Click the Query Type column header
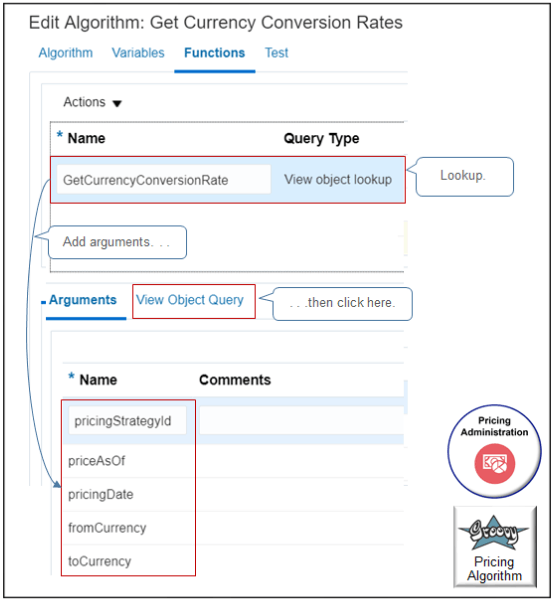 321,138
